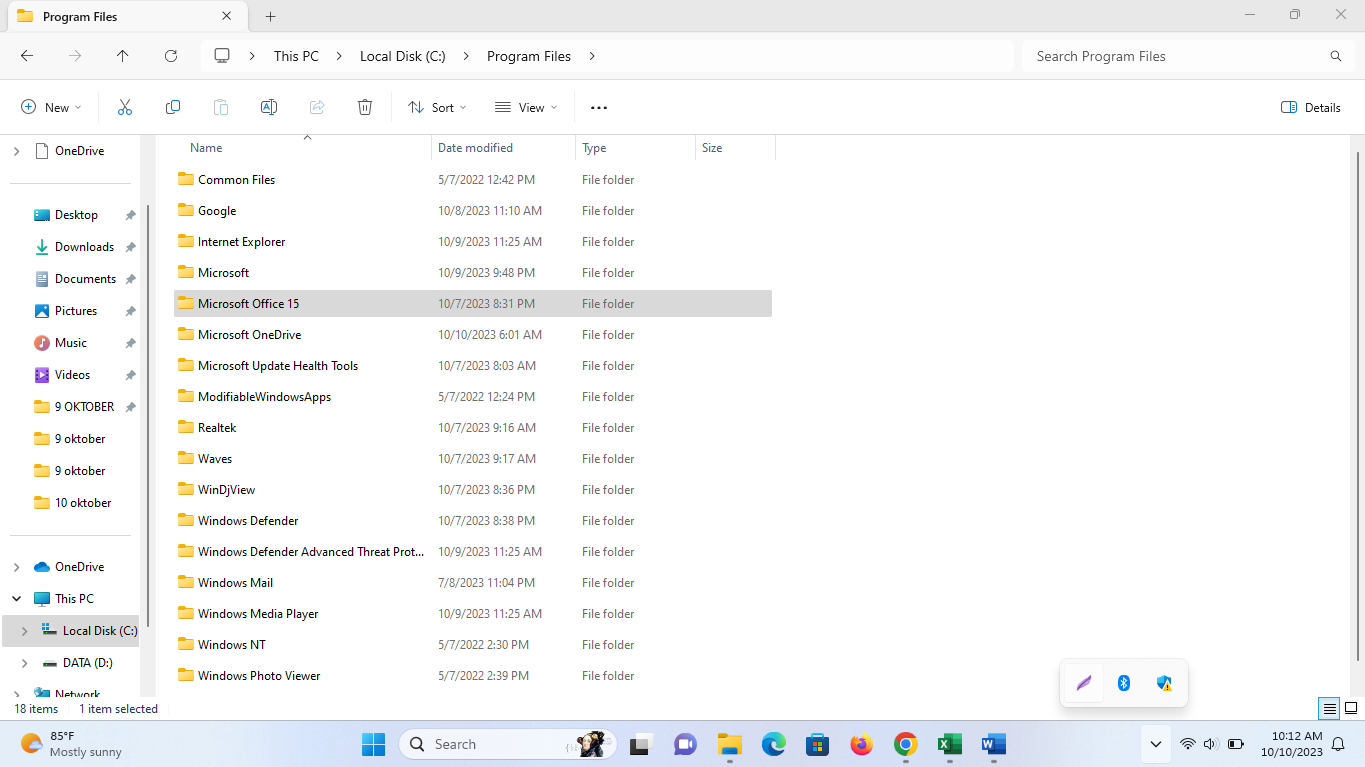
Task: Click the file list vertical scrollbar
Action: tap(1357, 406)
